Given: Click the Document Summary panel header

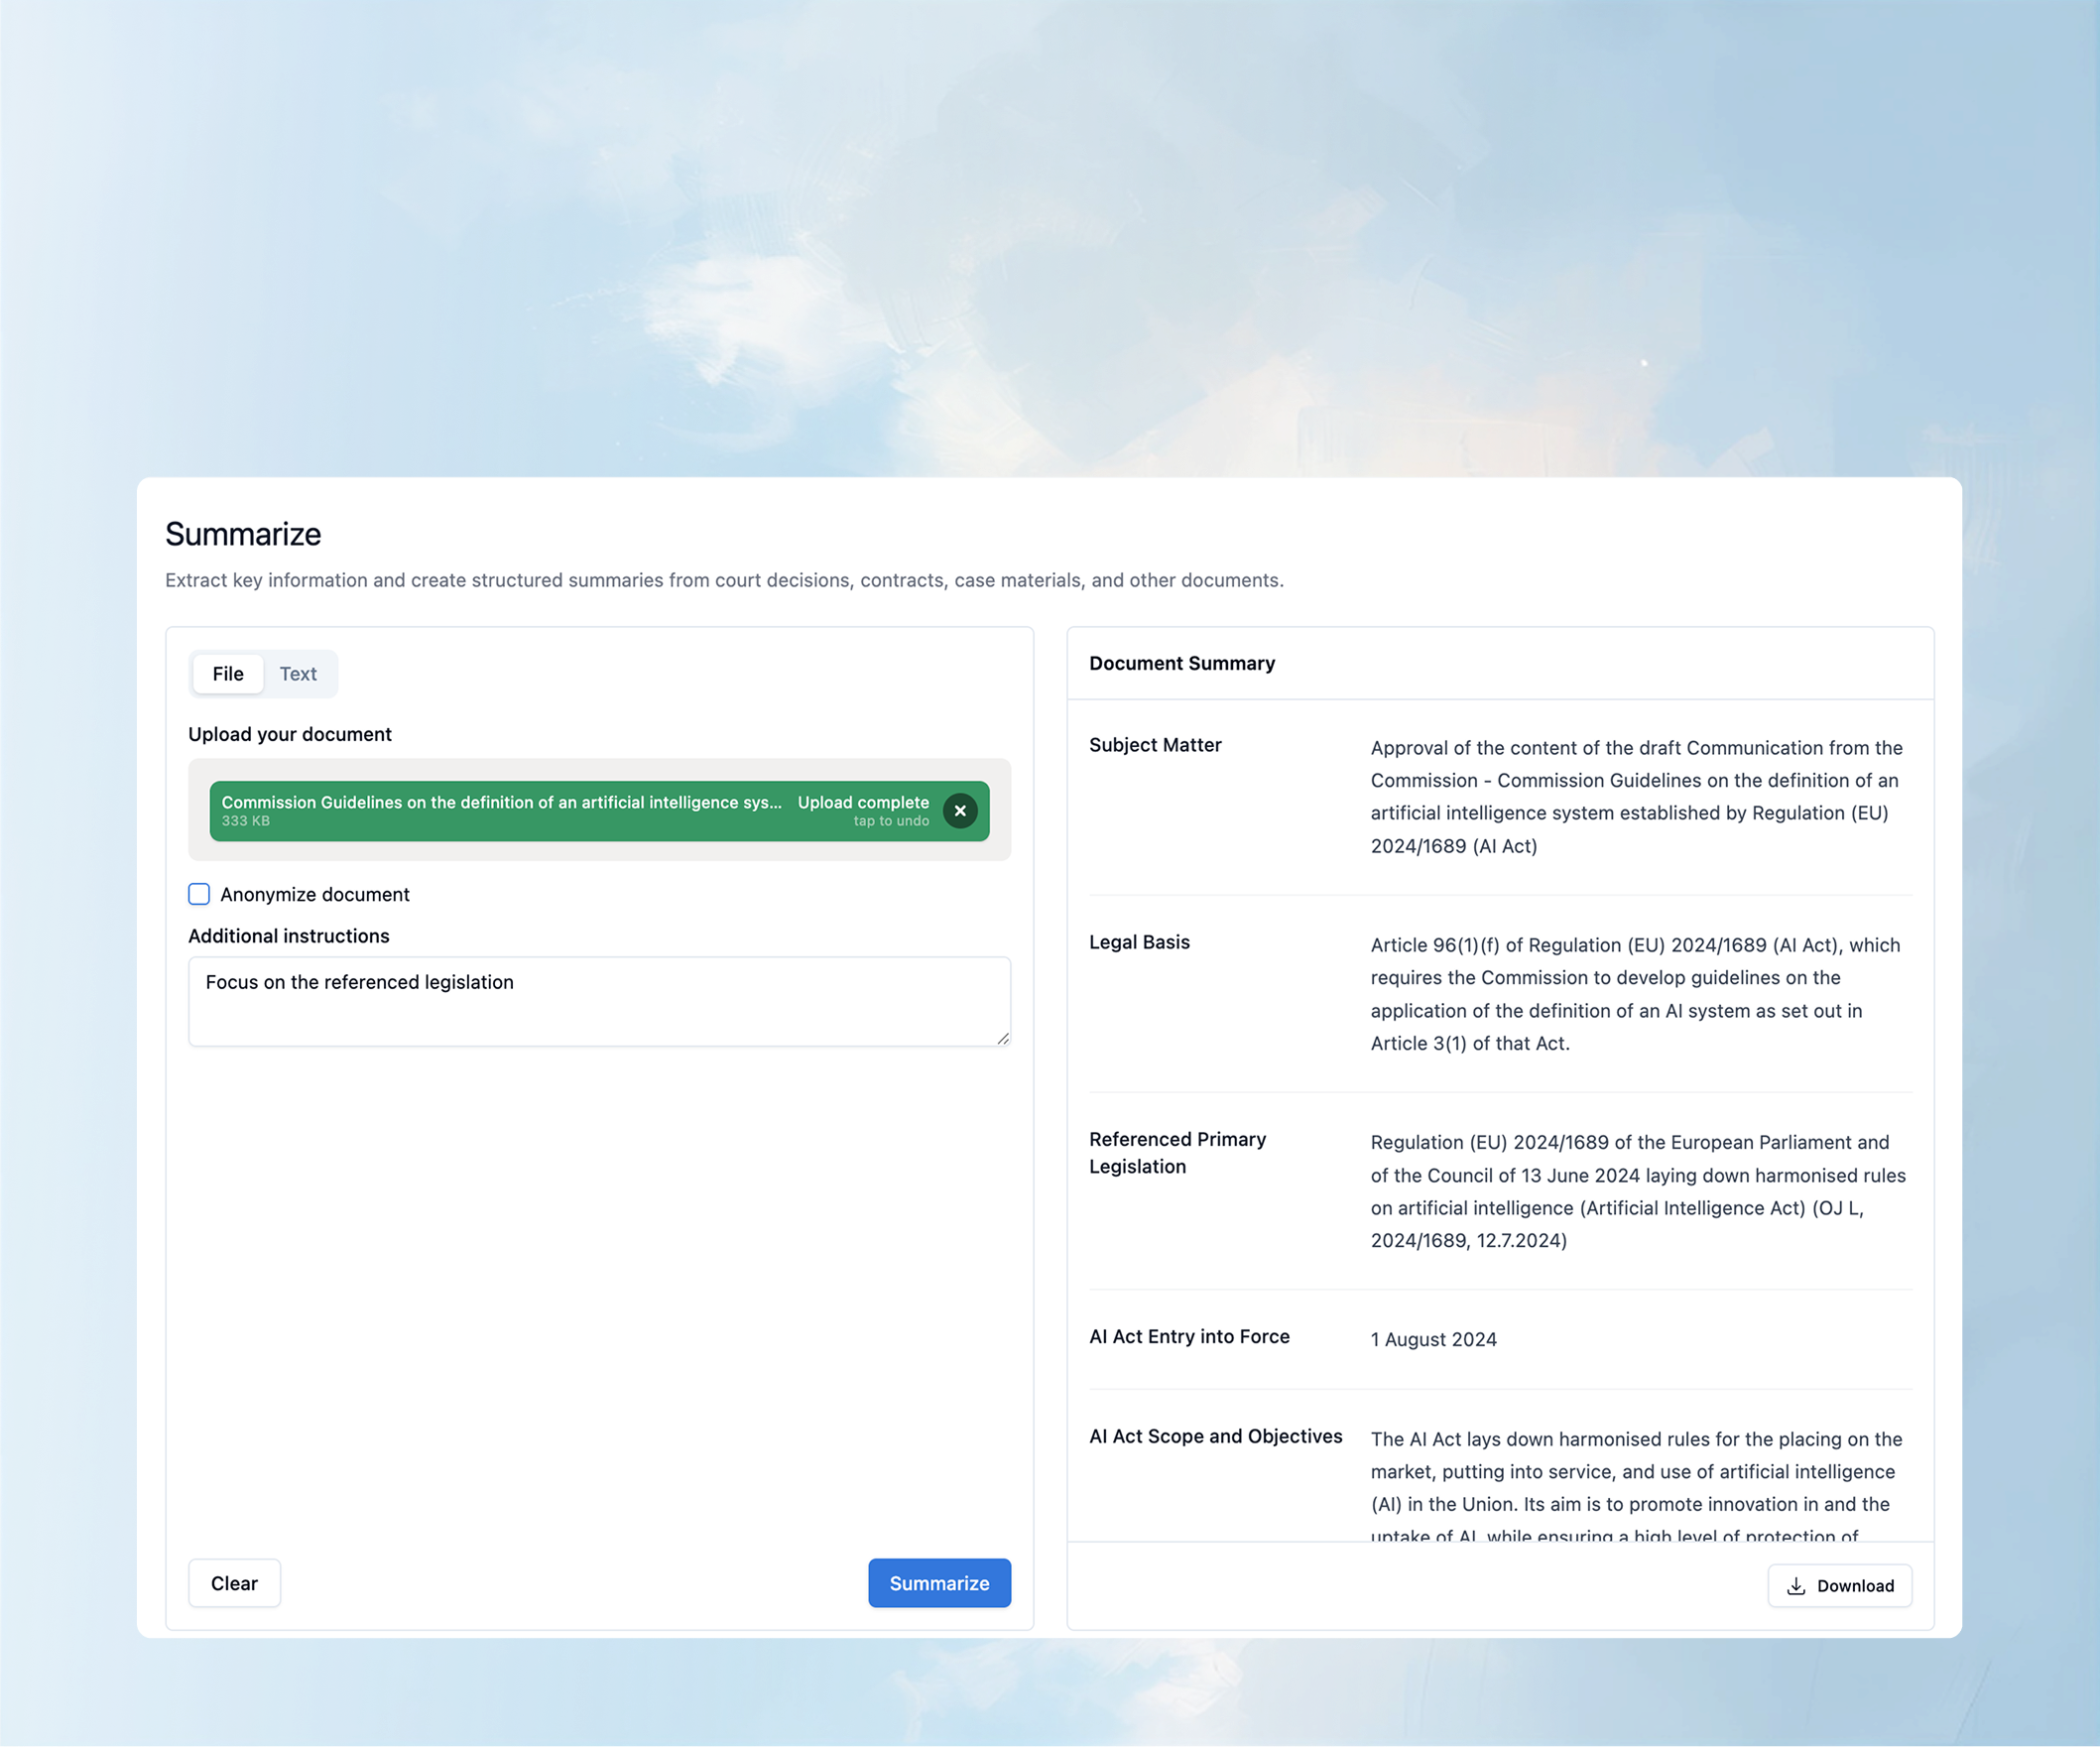Looking at the screenshot, I should coord(1181,663).
